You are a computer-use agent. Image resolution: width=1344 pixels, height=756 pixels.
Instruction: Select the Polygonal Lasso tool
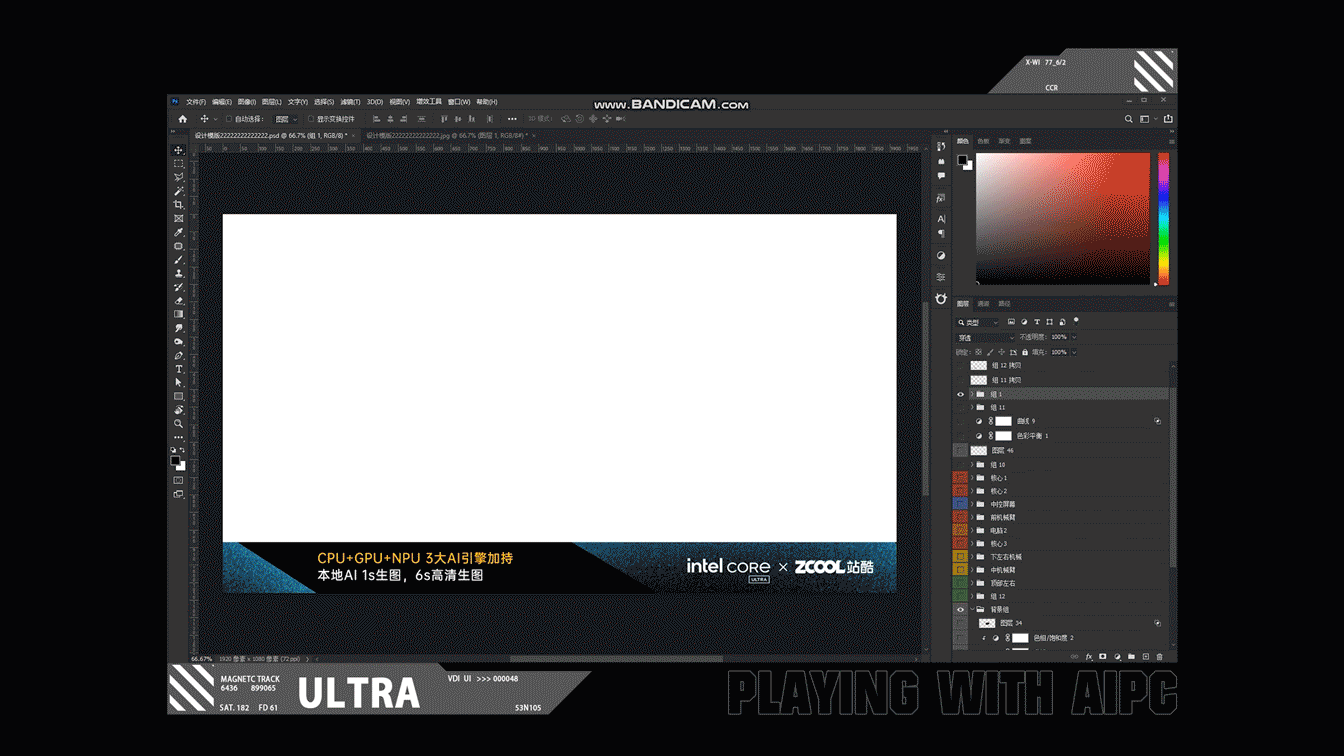pos(179,177)
